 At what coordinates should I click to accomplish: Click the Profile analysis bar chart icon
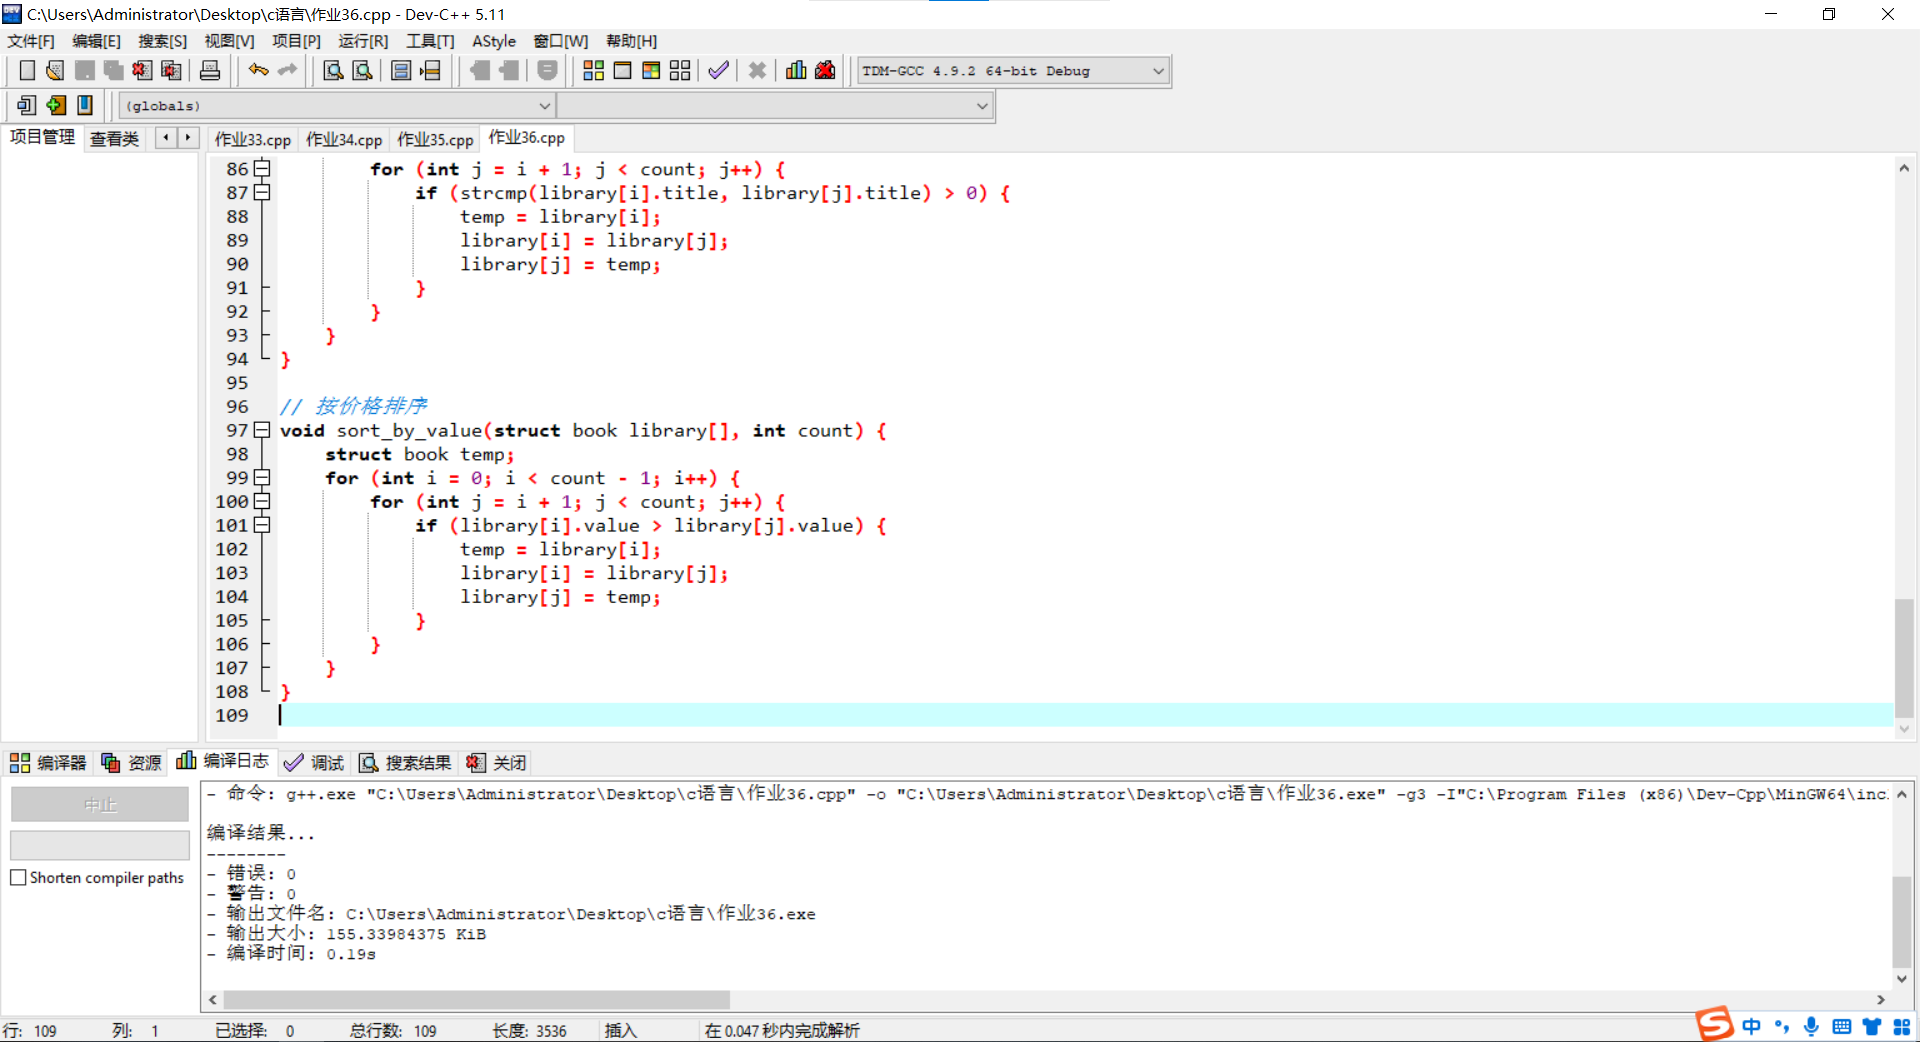796,70
